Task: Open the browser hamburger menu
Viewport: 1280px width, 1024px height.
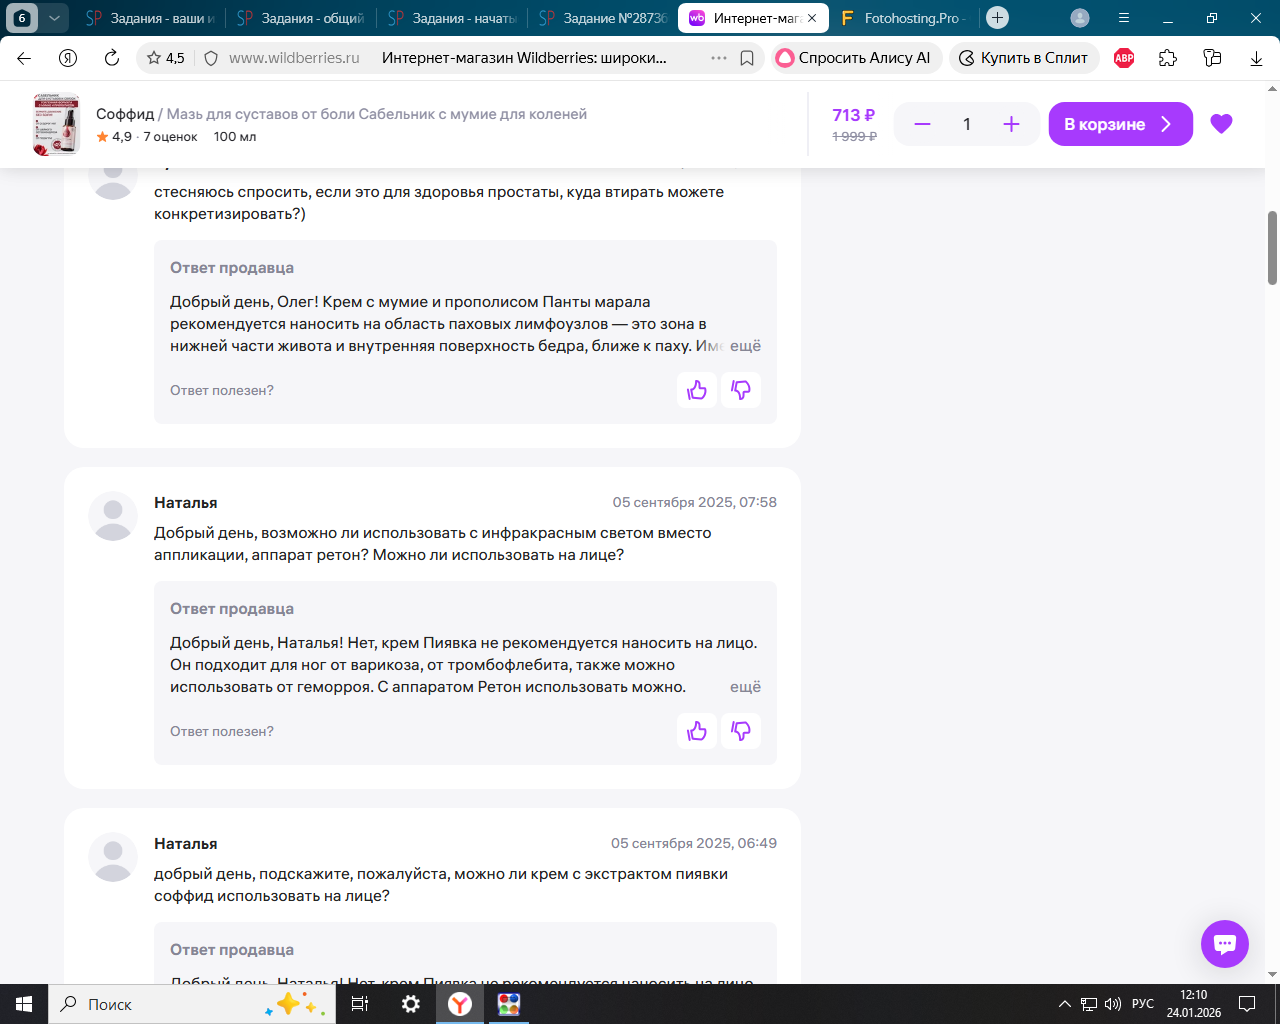Action: coord(1124,18)
